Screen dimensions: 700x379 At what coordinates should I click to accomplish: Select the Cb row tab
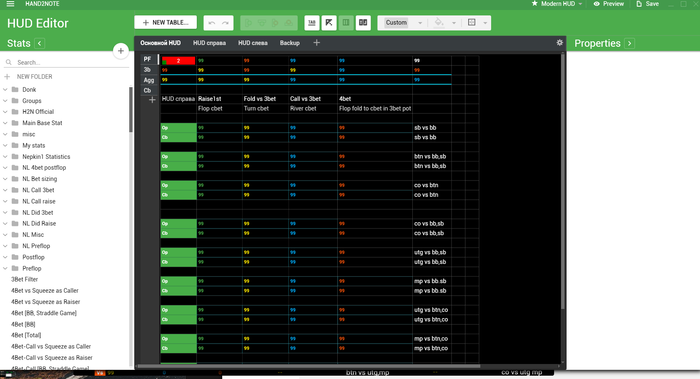(x=148, y=91)
